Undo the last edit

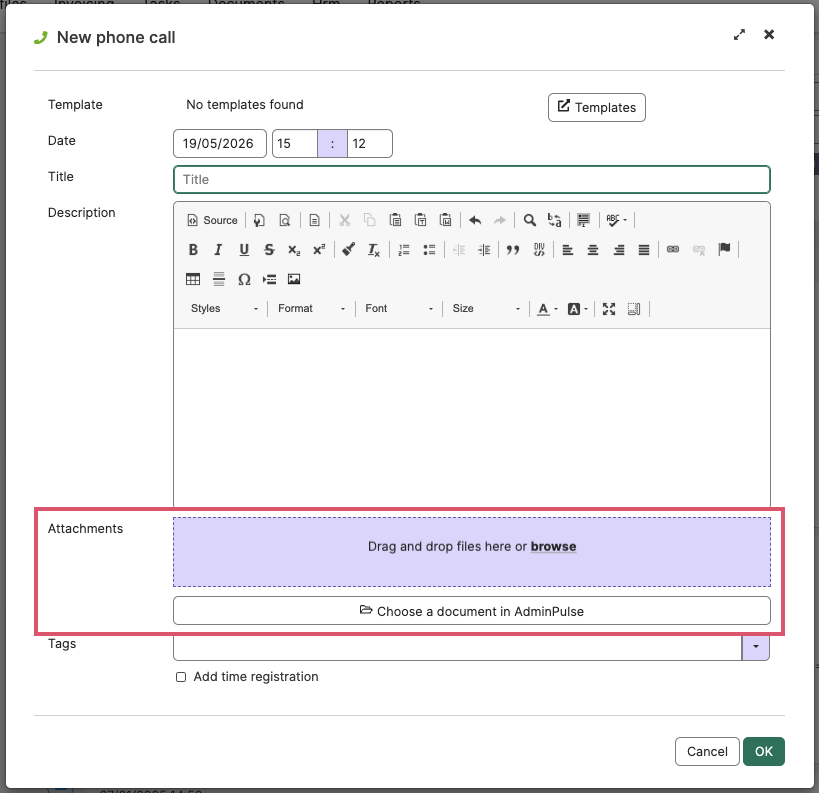475,220
